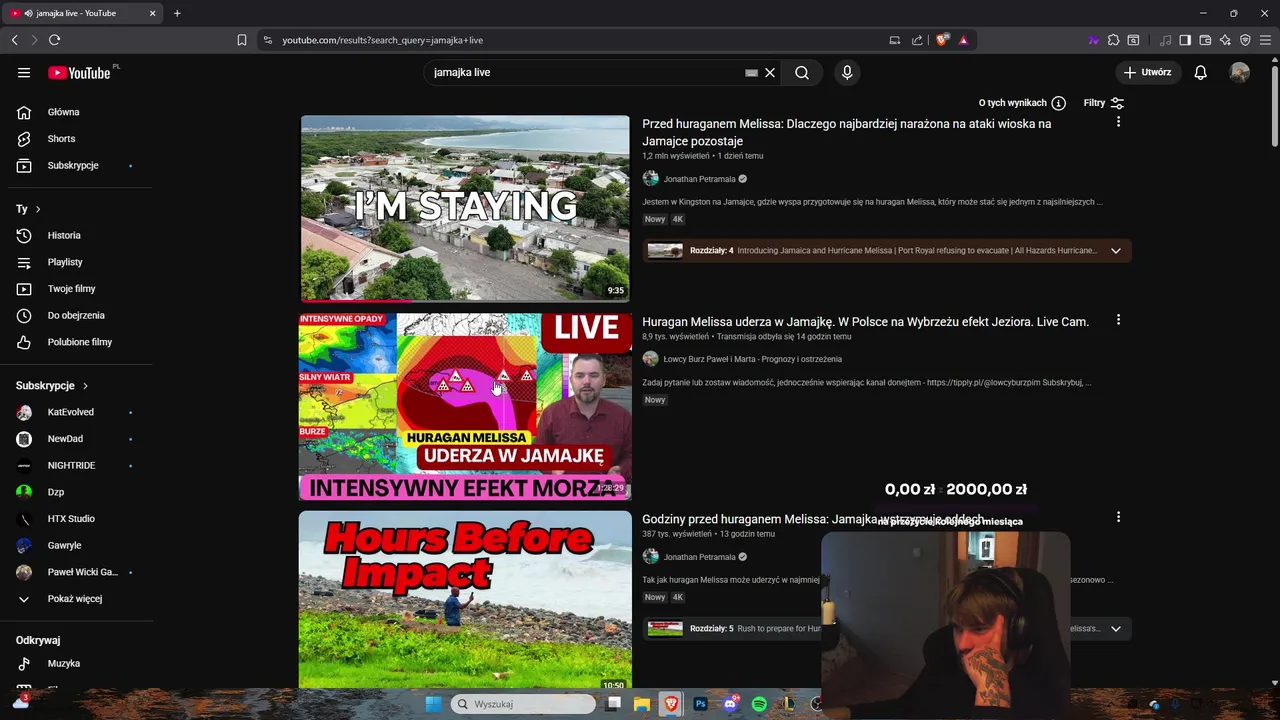Image resolution: width=1280 pixels, height=720 pixels.
Task: Open browser extensions puzzle icon
Action: 1113,40
